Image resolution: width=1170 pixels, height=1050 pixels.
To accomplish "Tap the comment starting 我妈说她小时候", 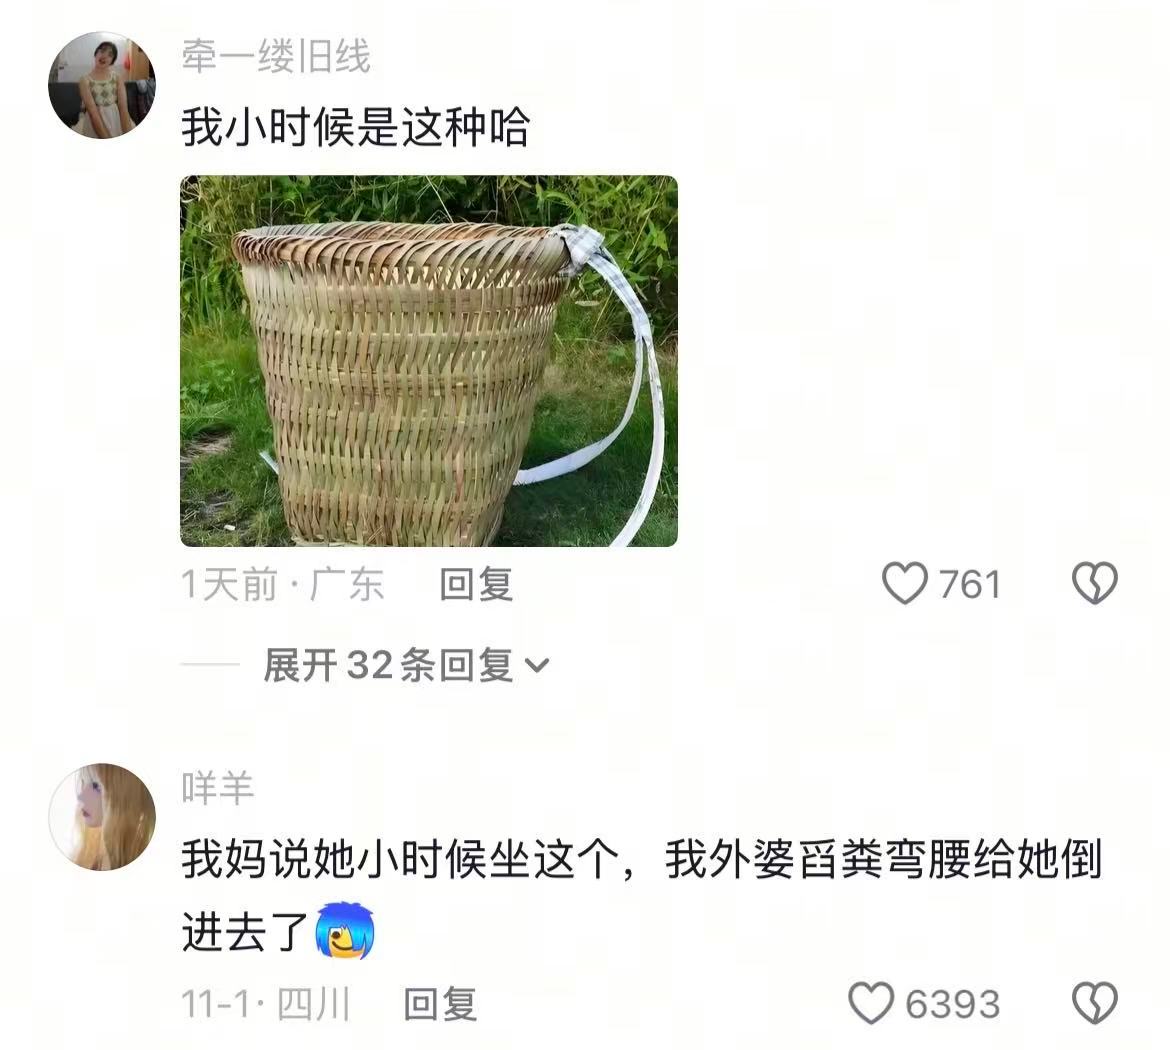I will [x=642, y=895].
